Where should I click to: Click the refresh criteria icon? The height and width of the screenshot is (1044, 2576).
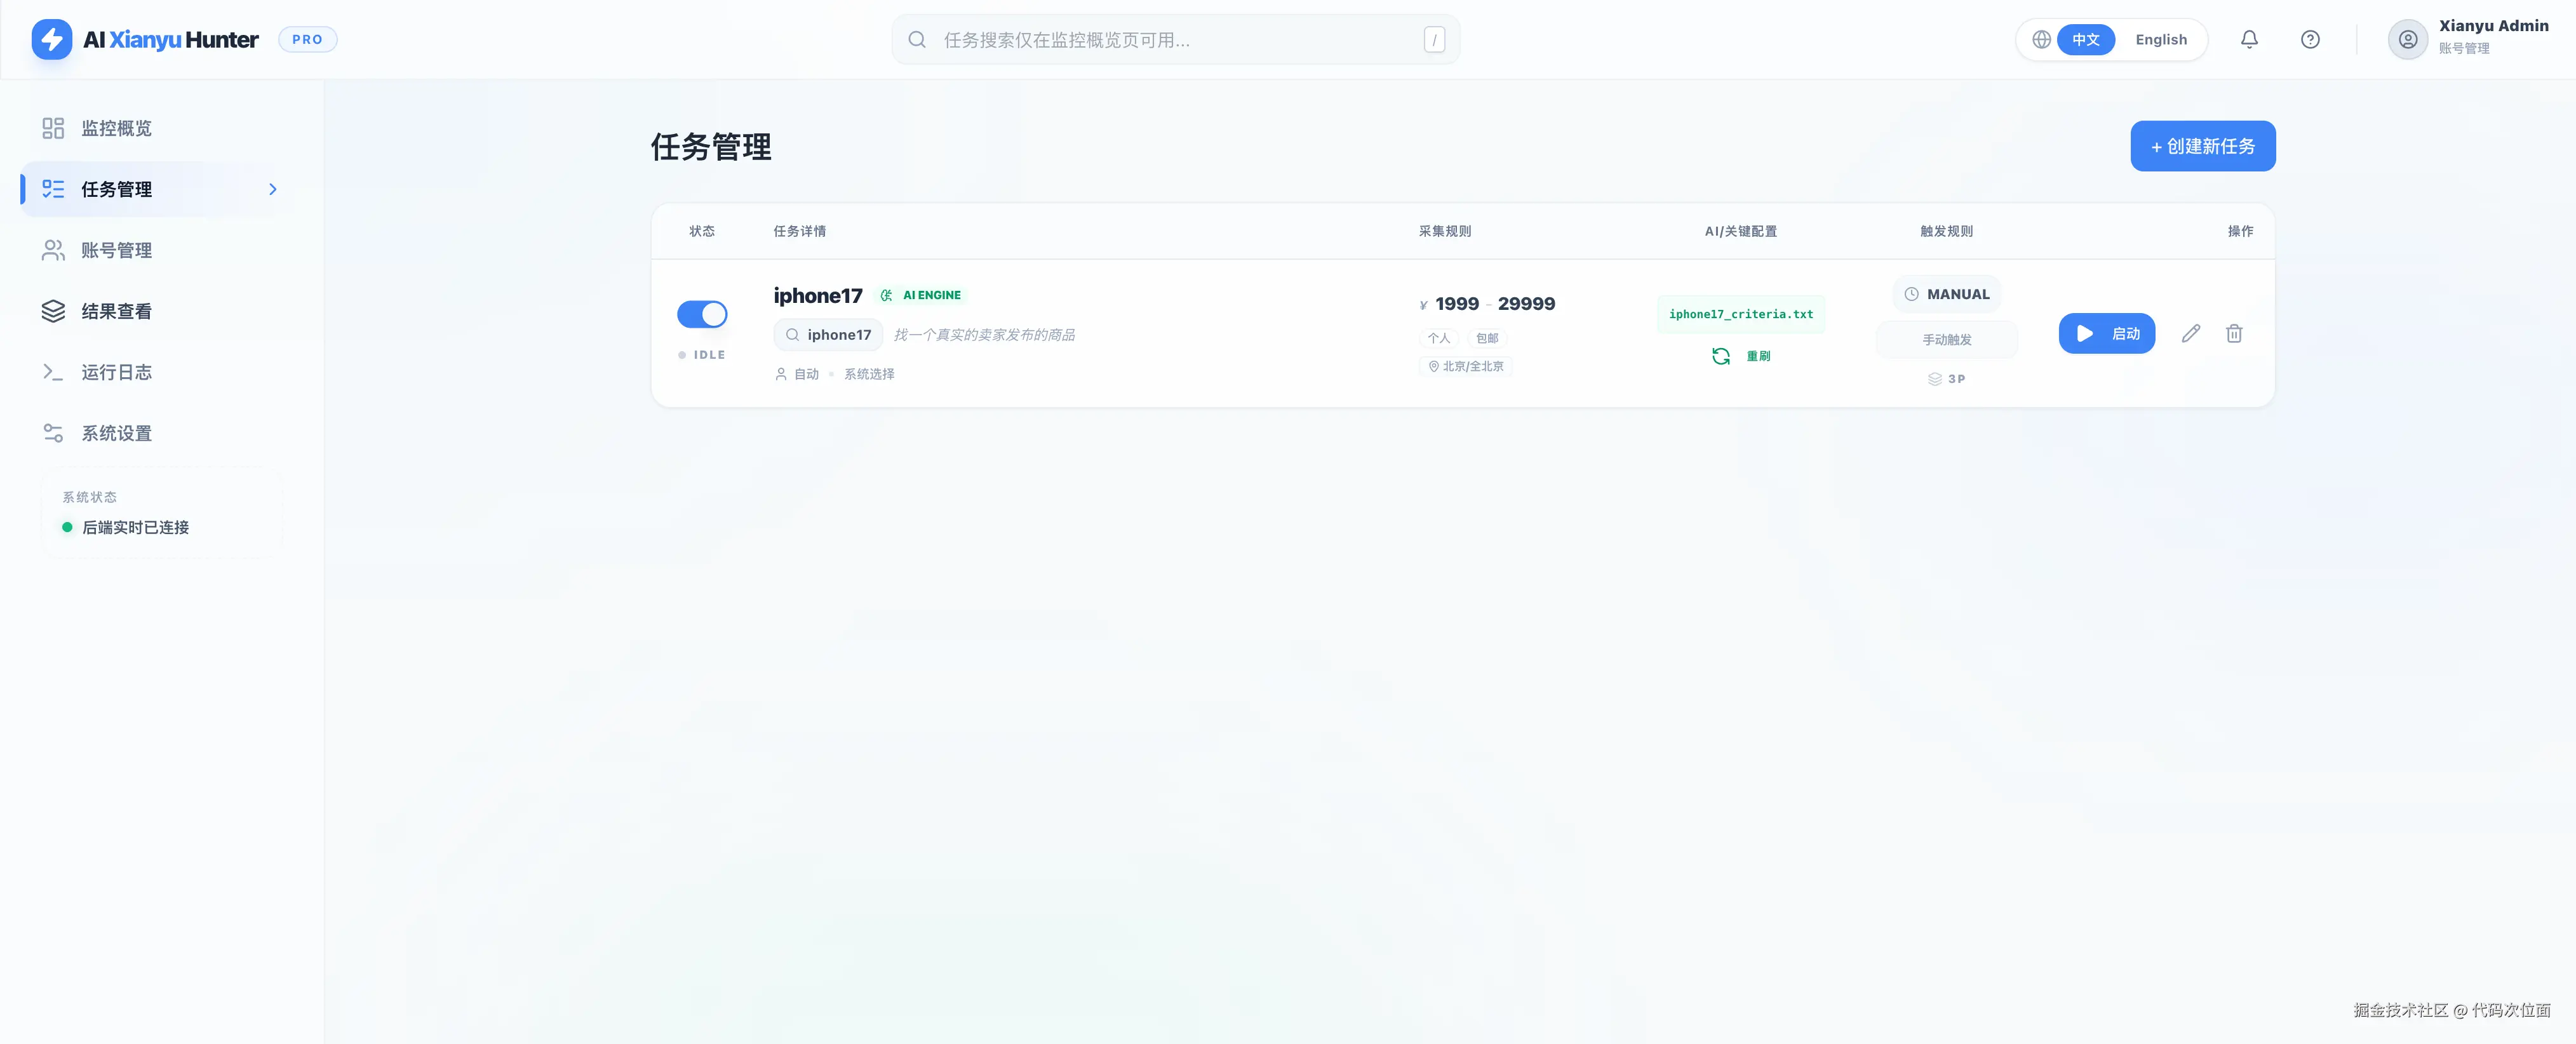click(x=1720, y=356)
